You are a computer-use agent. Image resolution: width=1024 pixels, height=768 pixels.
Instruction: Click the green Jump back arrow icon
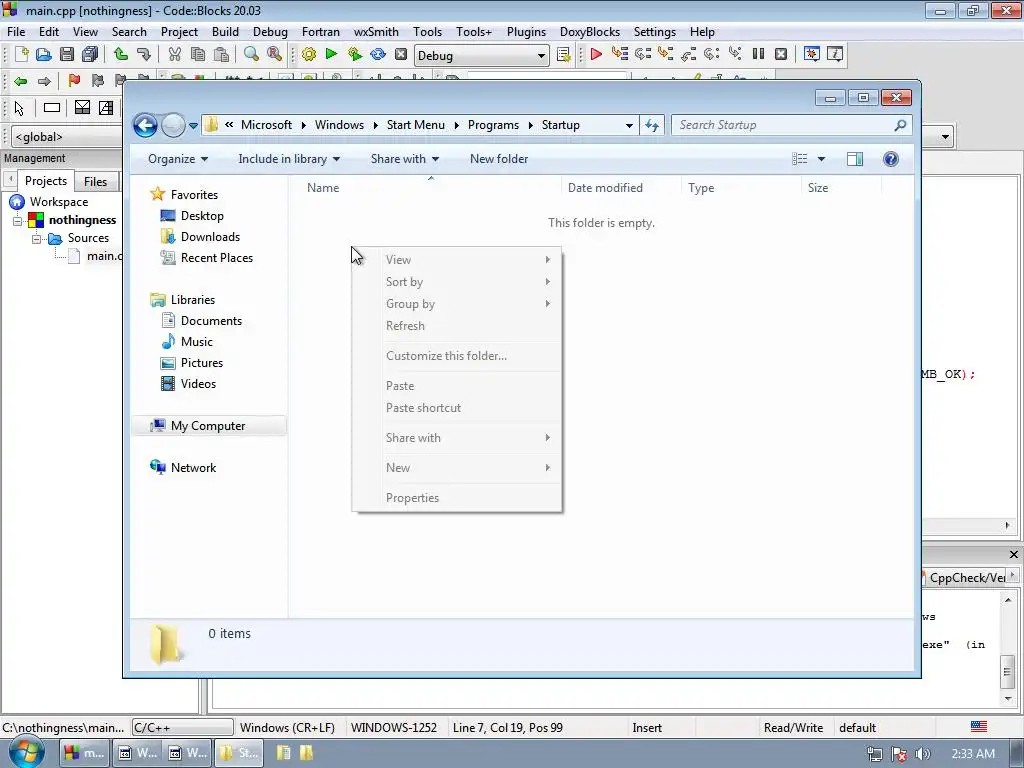pyautogui.click(x=21, y=81)
